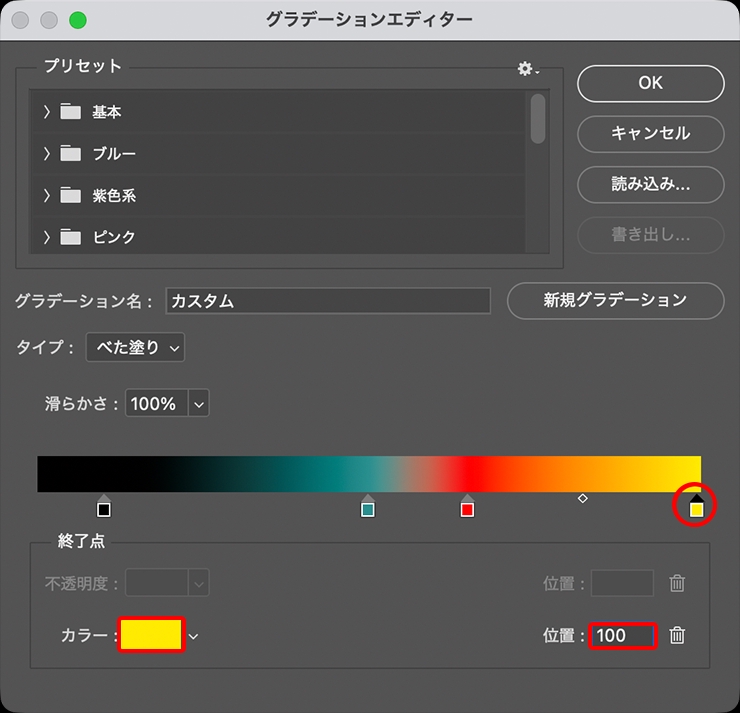The height and width of the screenshot is (713, 740).
Task: Click the グラデーション名 text field
Action: point(328,301)
